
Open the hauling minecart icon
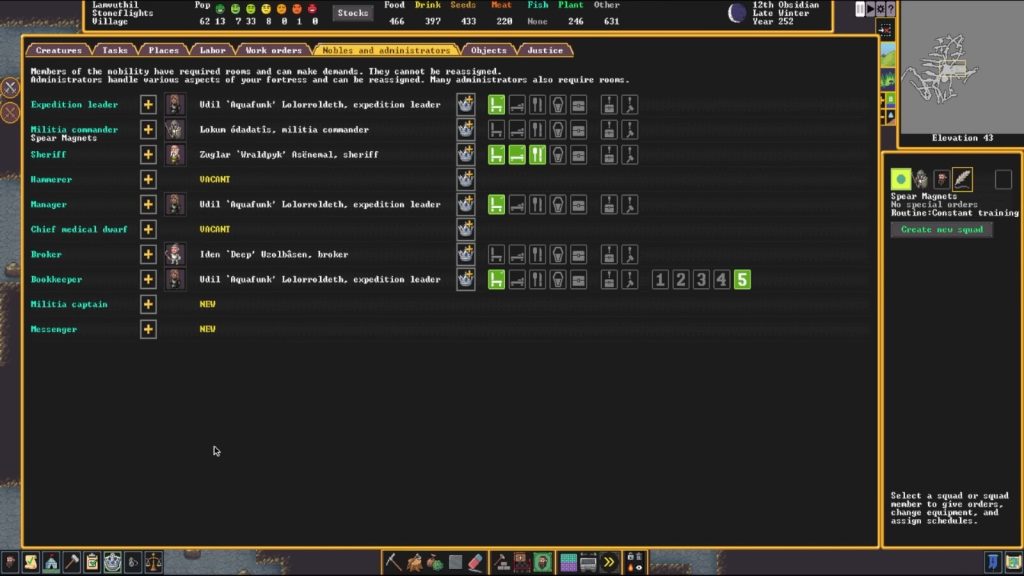click(588, 562)
